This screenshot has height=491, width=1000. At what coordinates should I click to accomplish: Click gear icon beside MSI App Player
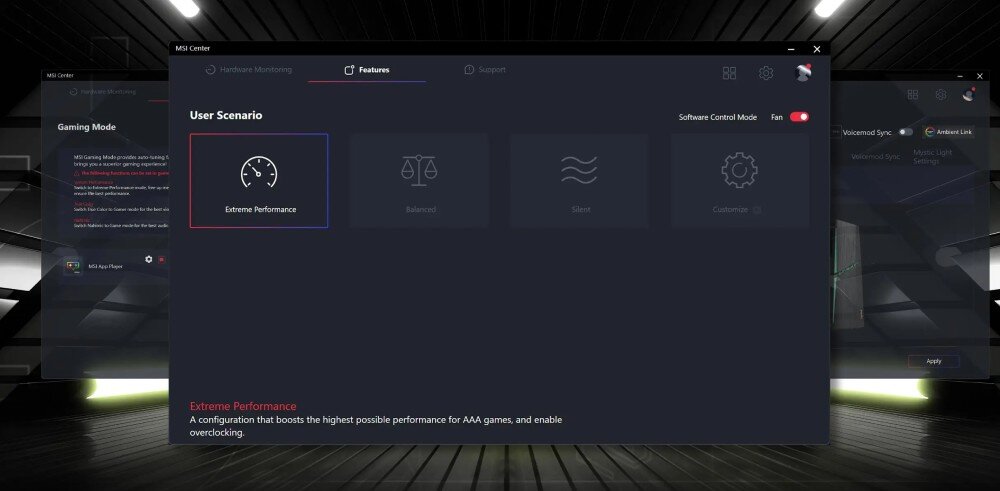pyautogui.click(x=149, y=259)
